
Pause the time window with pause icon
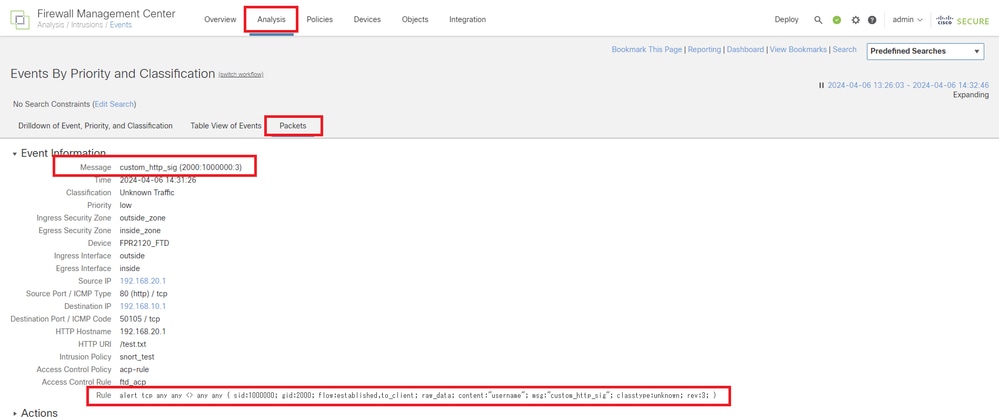point(822,85)
